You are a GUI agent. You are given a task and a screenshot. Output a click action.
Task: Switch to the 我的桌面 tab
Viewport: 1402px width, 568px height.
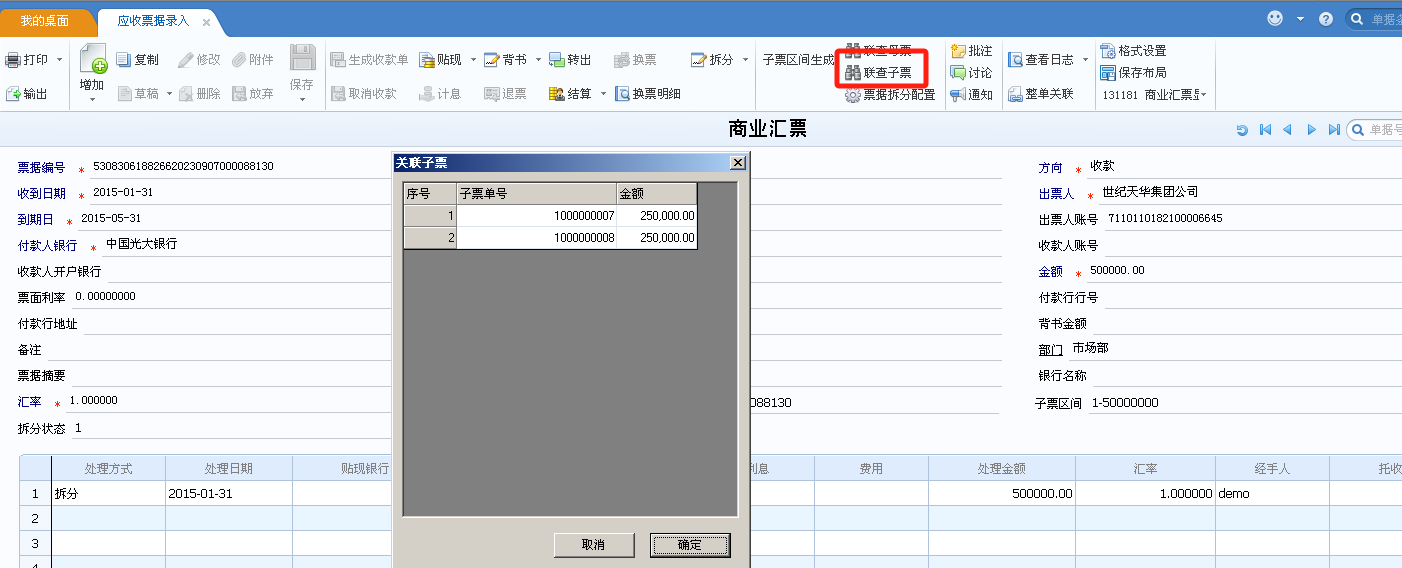click(47, 21)
